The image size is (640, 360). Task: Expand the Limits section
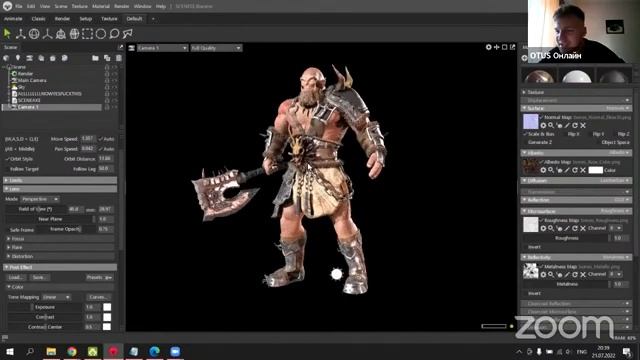60,180
